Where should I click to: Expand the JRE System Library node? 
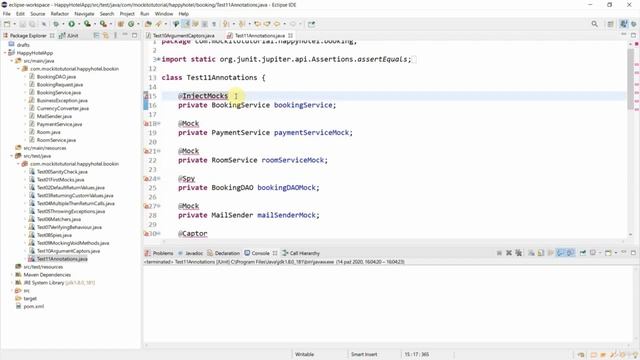[12, 282]
